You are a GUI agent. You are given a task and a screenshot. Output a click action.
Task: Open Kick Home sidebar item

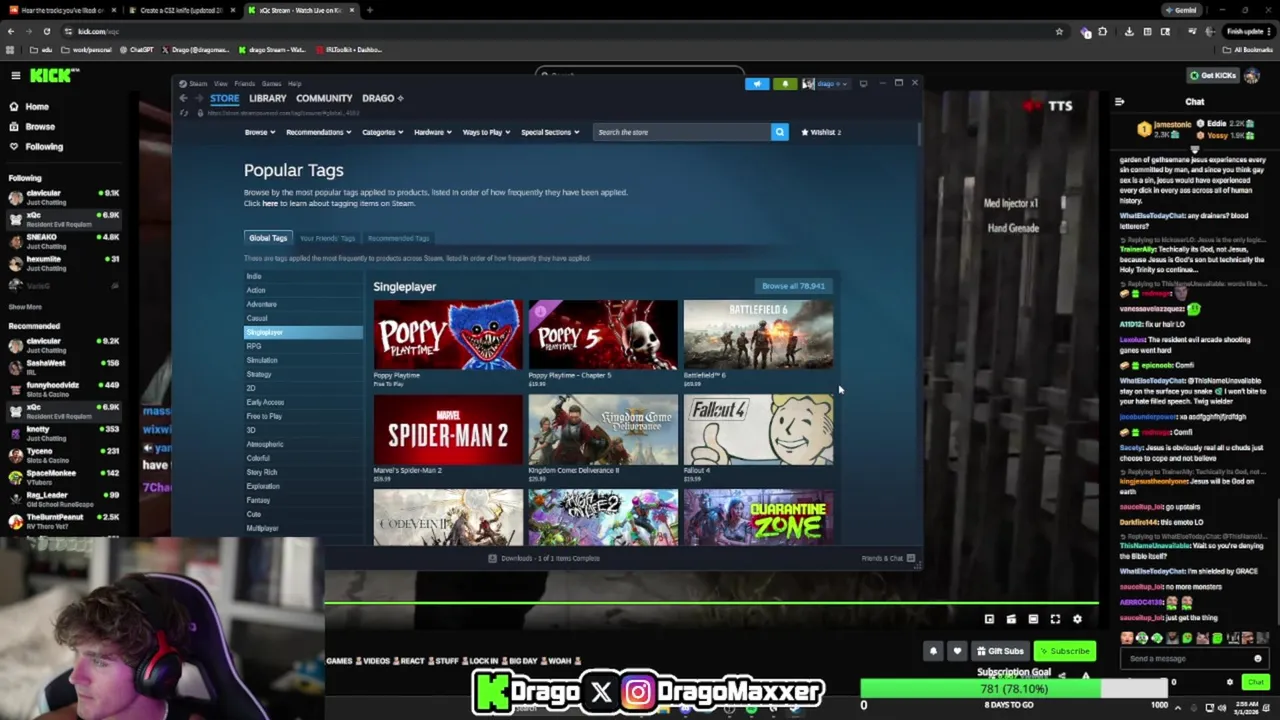pyautogui.click(x=37, y=106)
